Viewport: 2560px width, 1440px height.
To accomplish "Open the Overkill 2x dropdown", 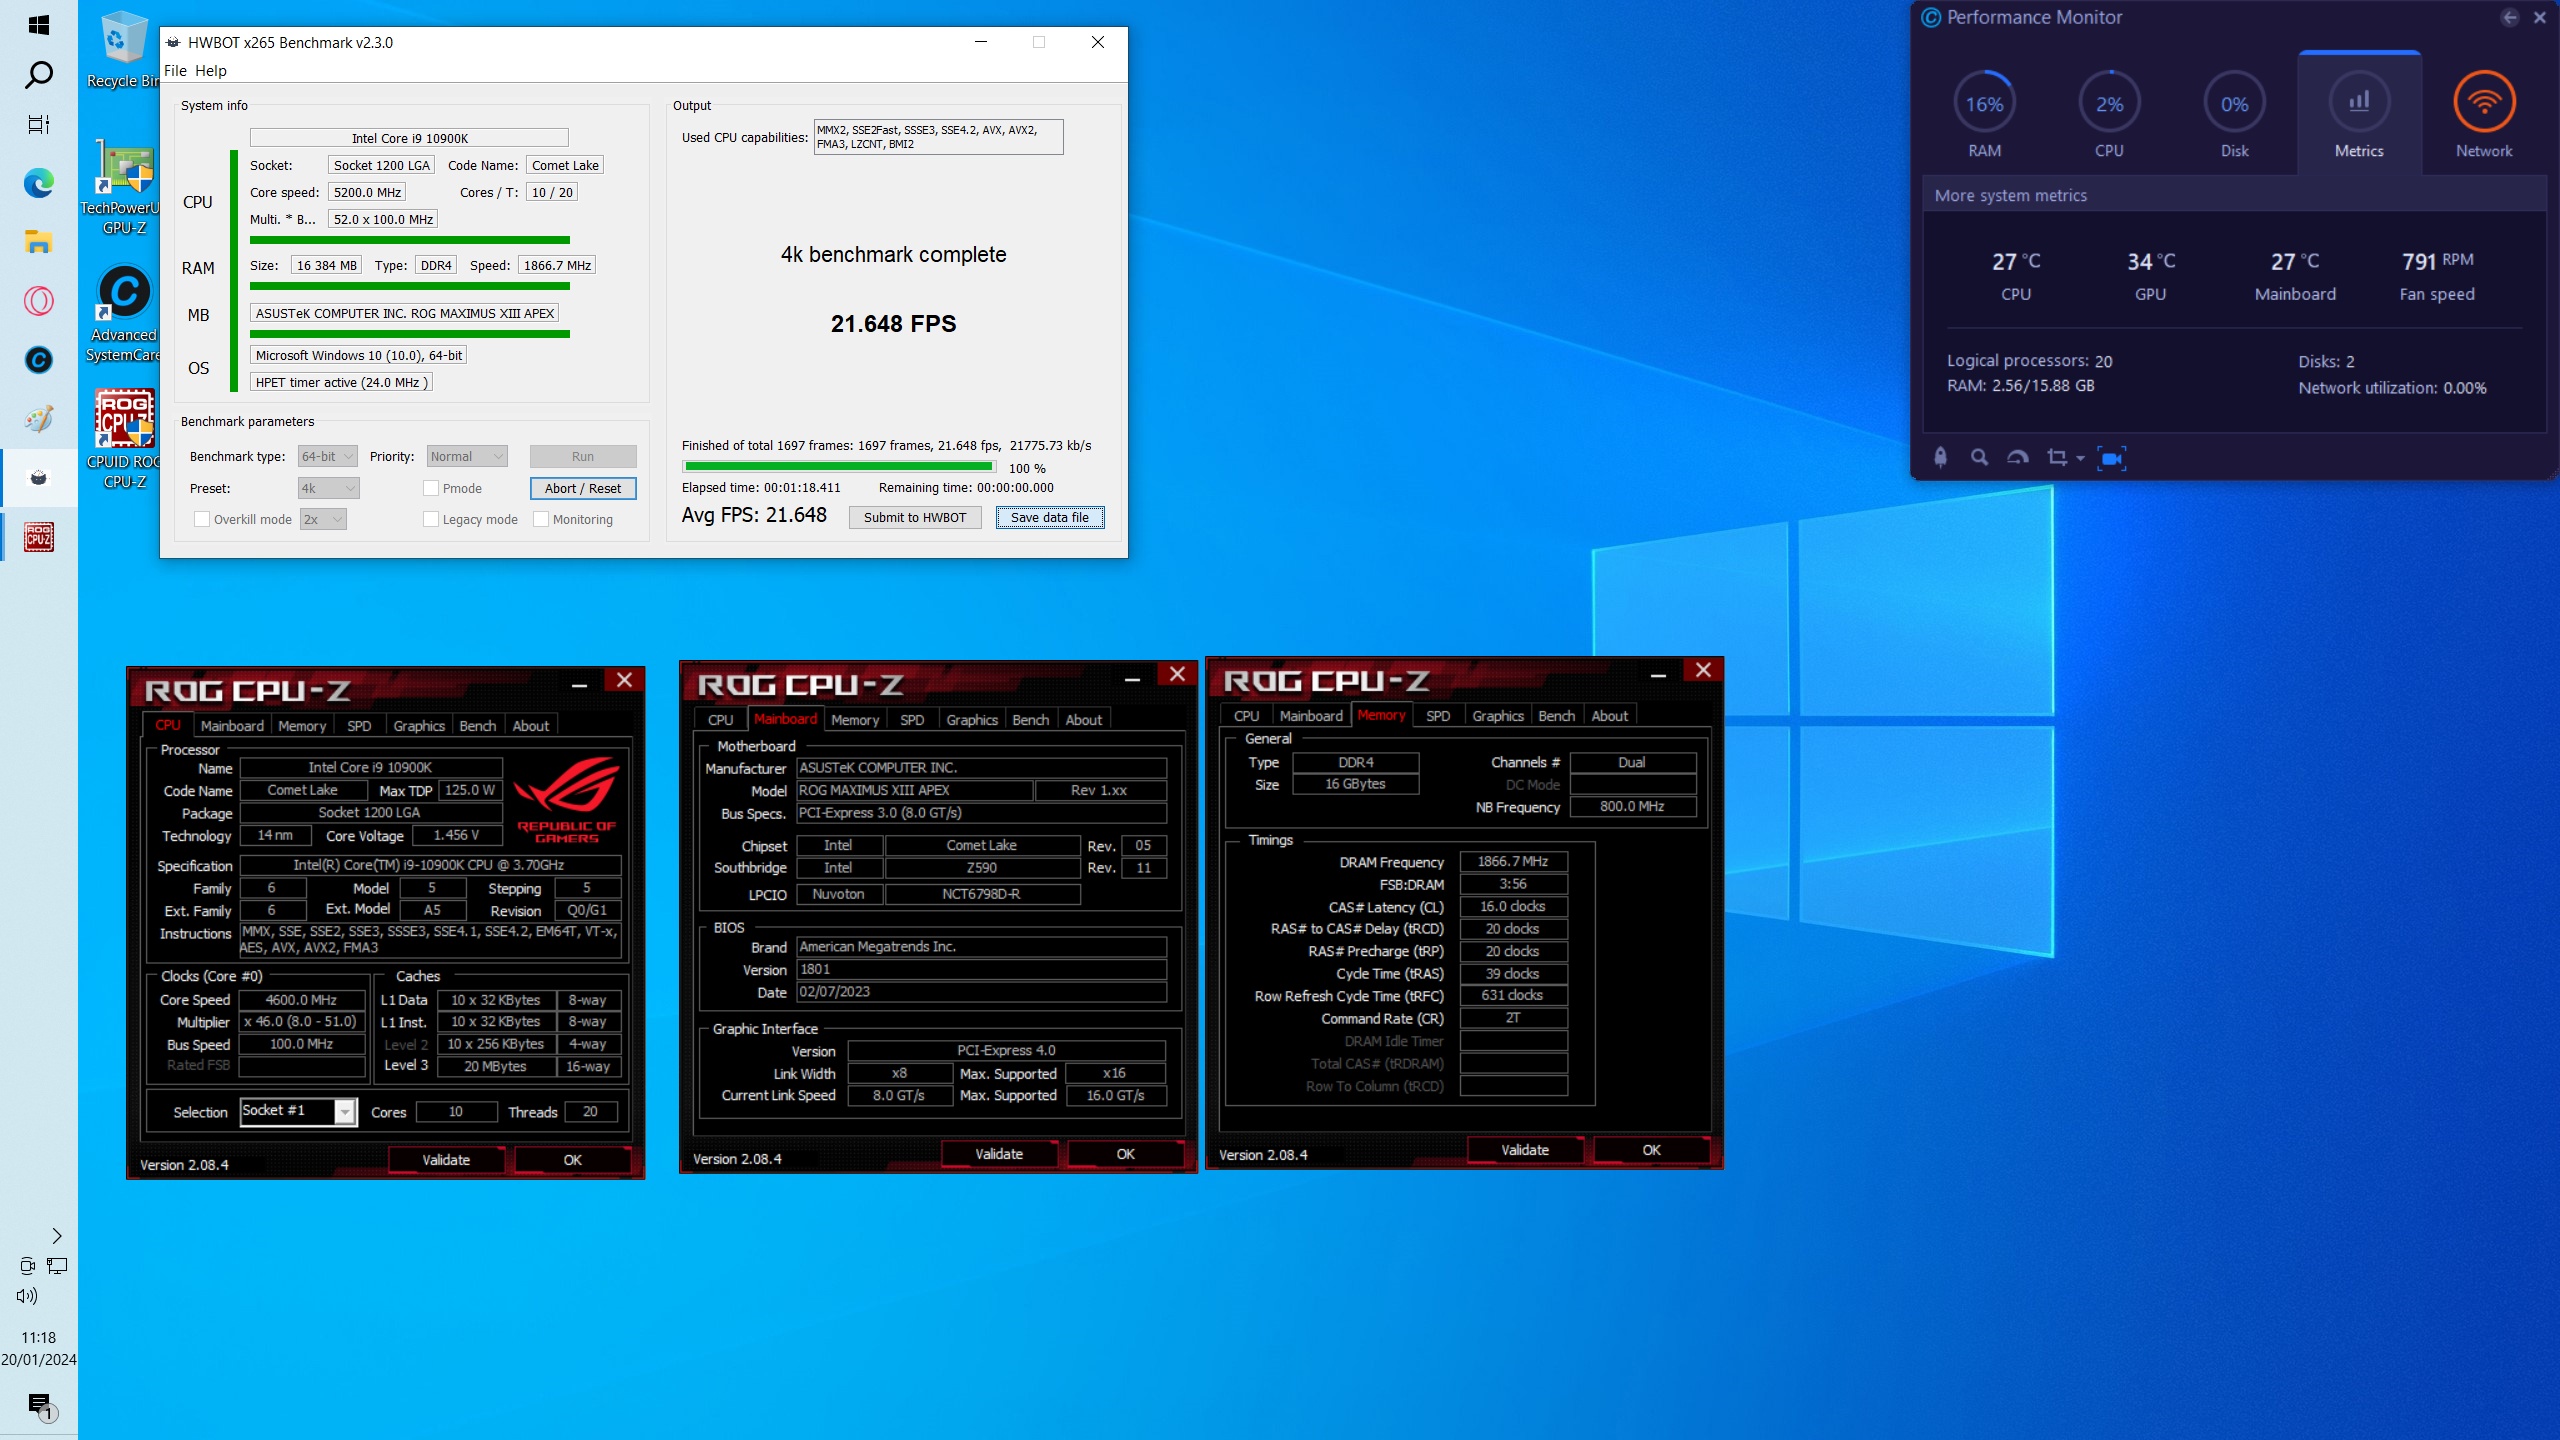I will coord(323,519).
